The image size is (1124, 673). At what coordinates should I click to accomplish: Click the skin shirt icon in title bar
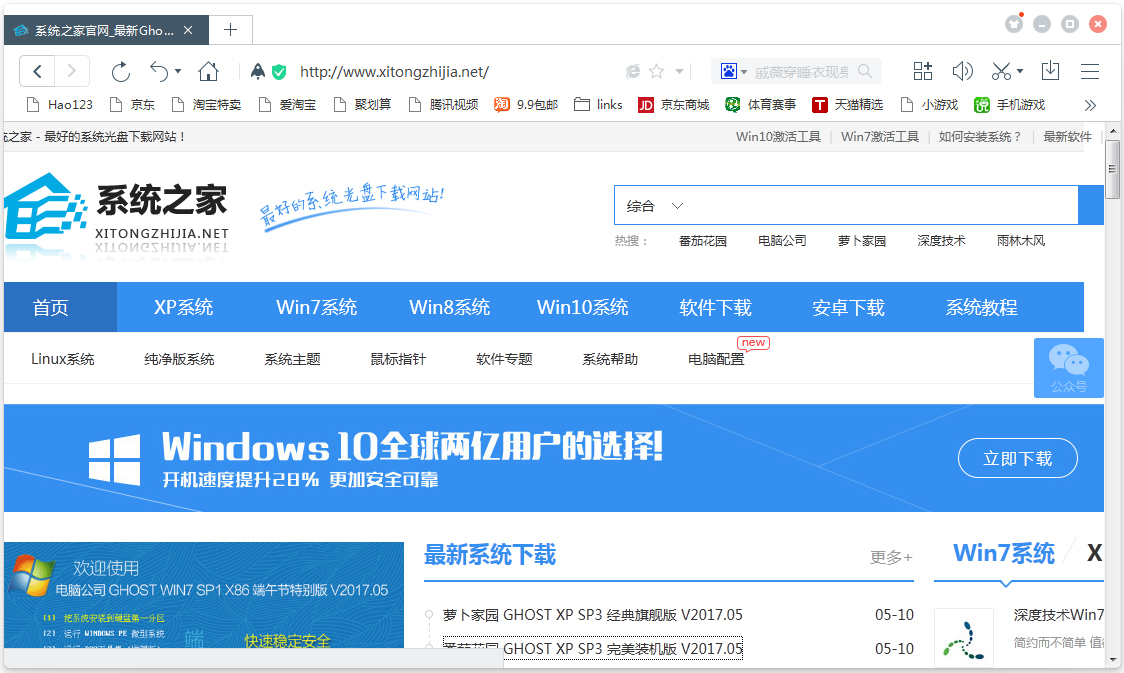(1014, 24)
